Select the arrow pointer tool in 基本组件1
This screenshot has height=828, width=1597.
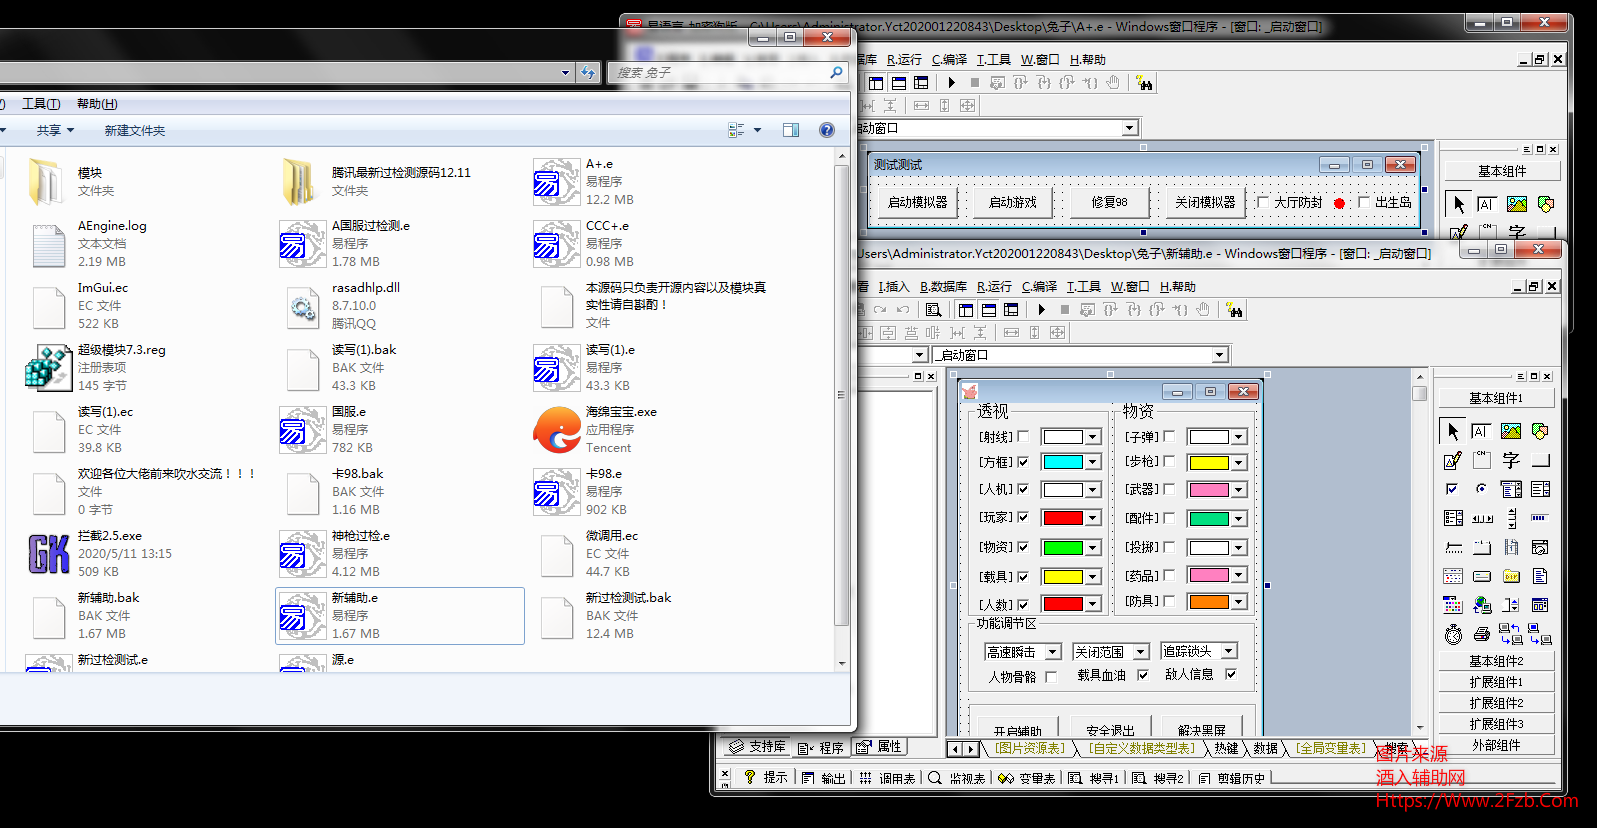click(x=1453, y=431)
